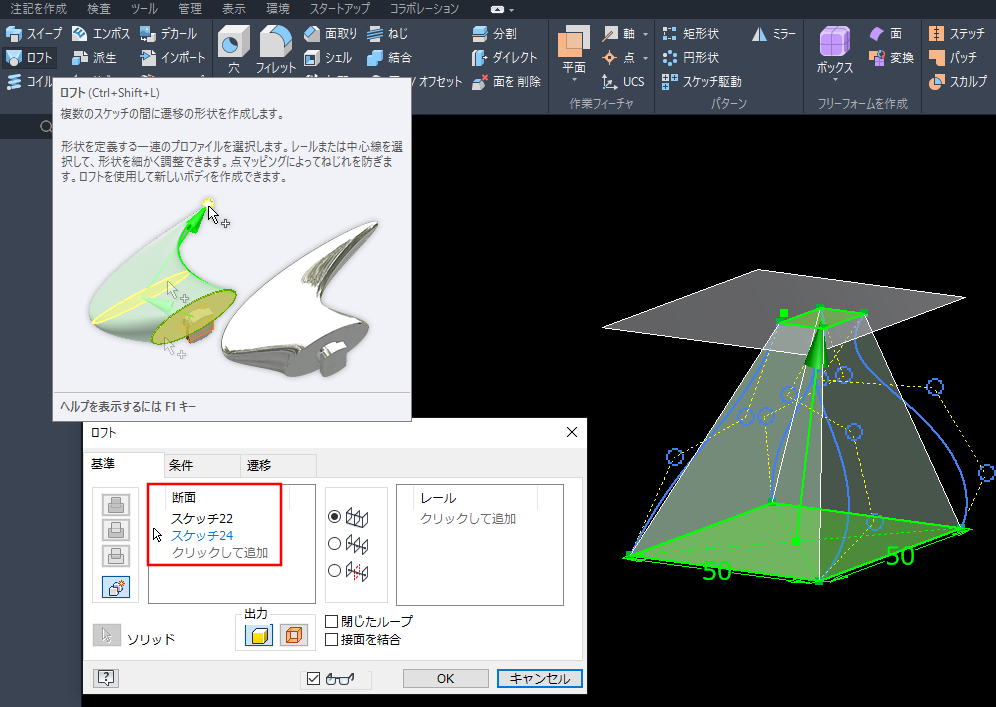
Task: Select the 矩形状 rectangular pattern tool
Action: pos(691,34)
